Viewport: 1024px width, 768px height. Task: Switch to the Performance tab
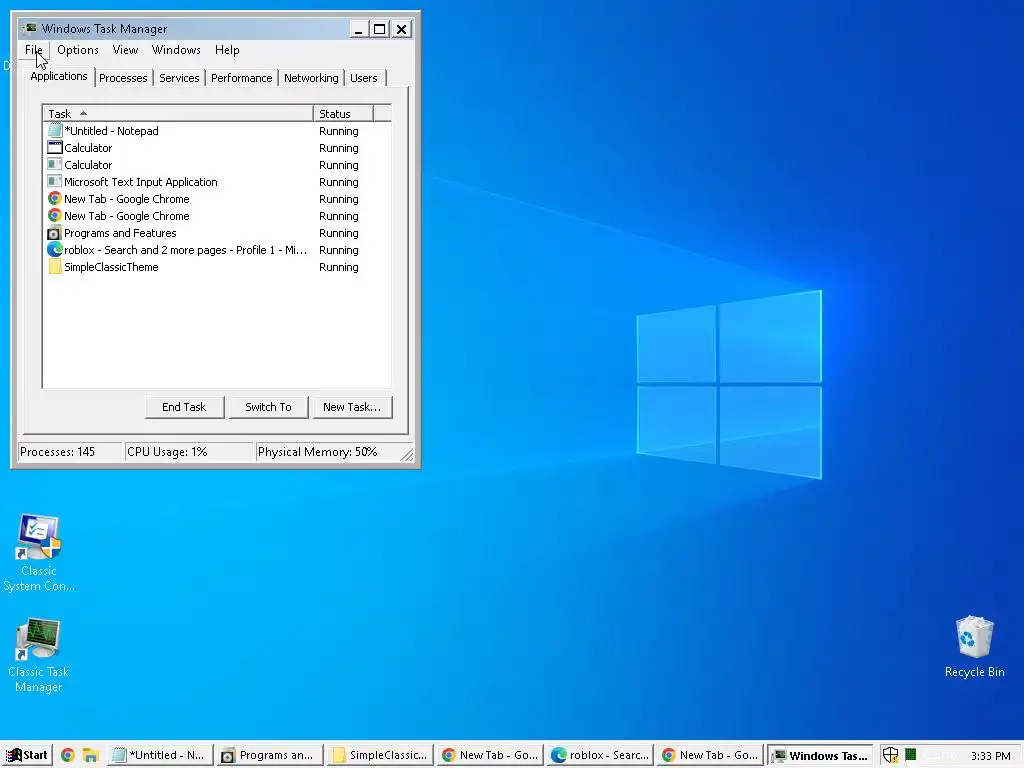[x=242, y=78]
